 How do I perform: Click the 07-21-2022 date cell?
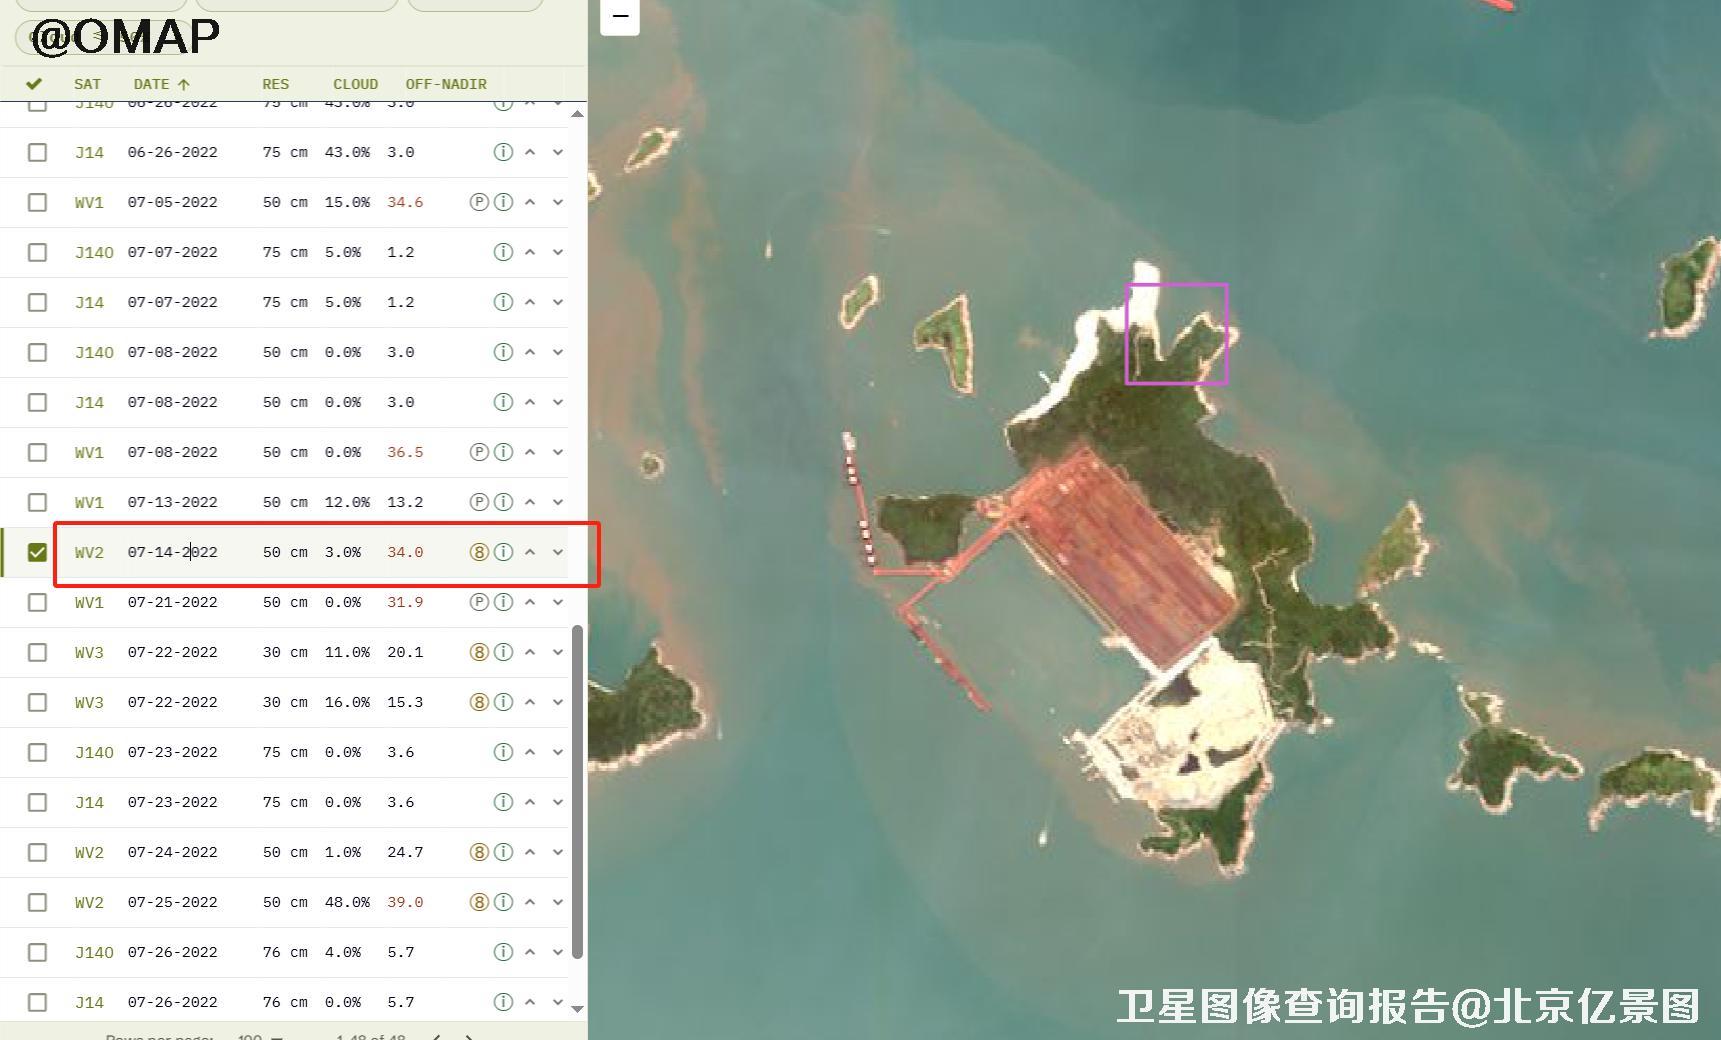coord(172,602)
